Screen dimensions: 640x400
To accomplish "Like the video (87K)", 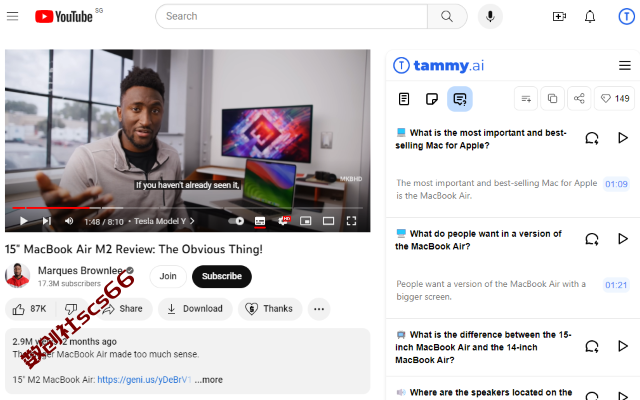I will [x=29, y=309].
